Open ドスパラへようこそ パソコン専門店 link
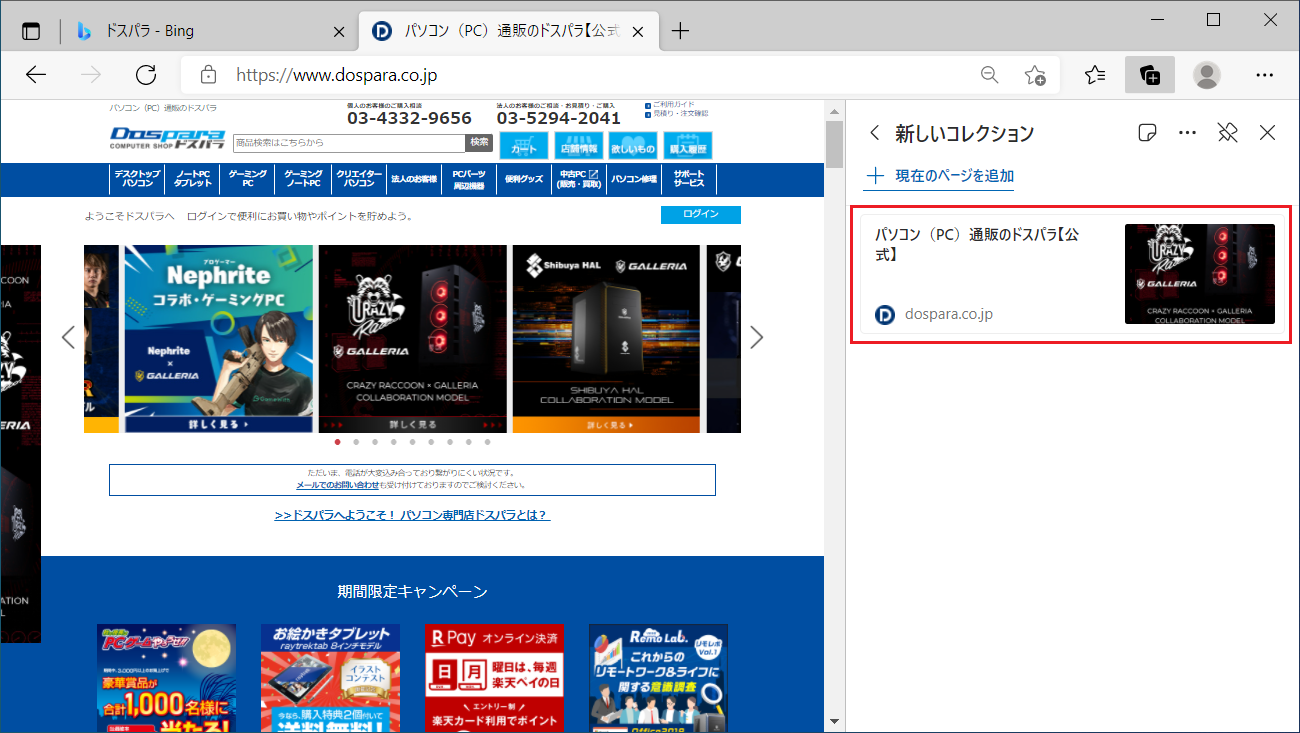Screen dimensions: 1300x733 [x=412, y=515]
